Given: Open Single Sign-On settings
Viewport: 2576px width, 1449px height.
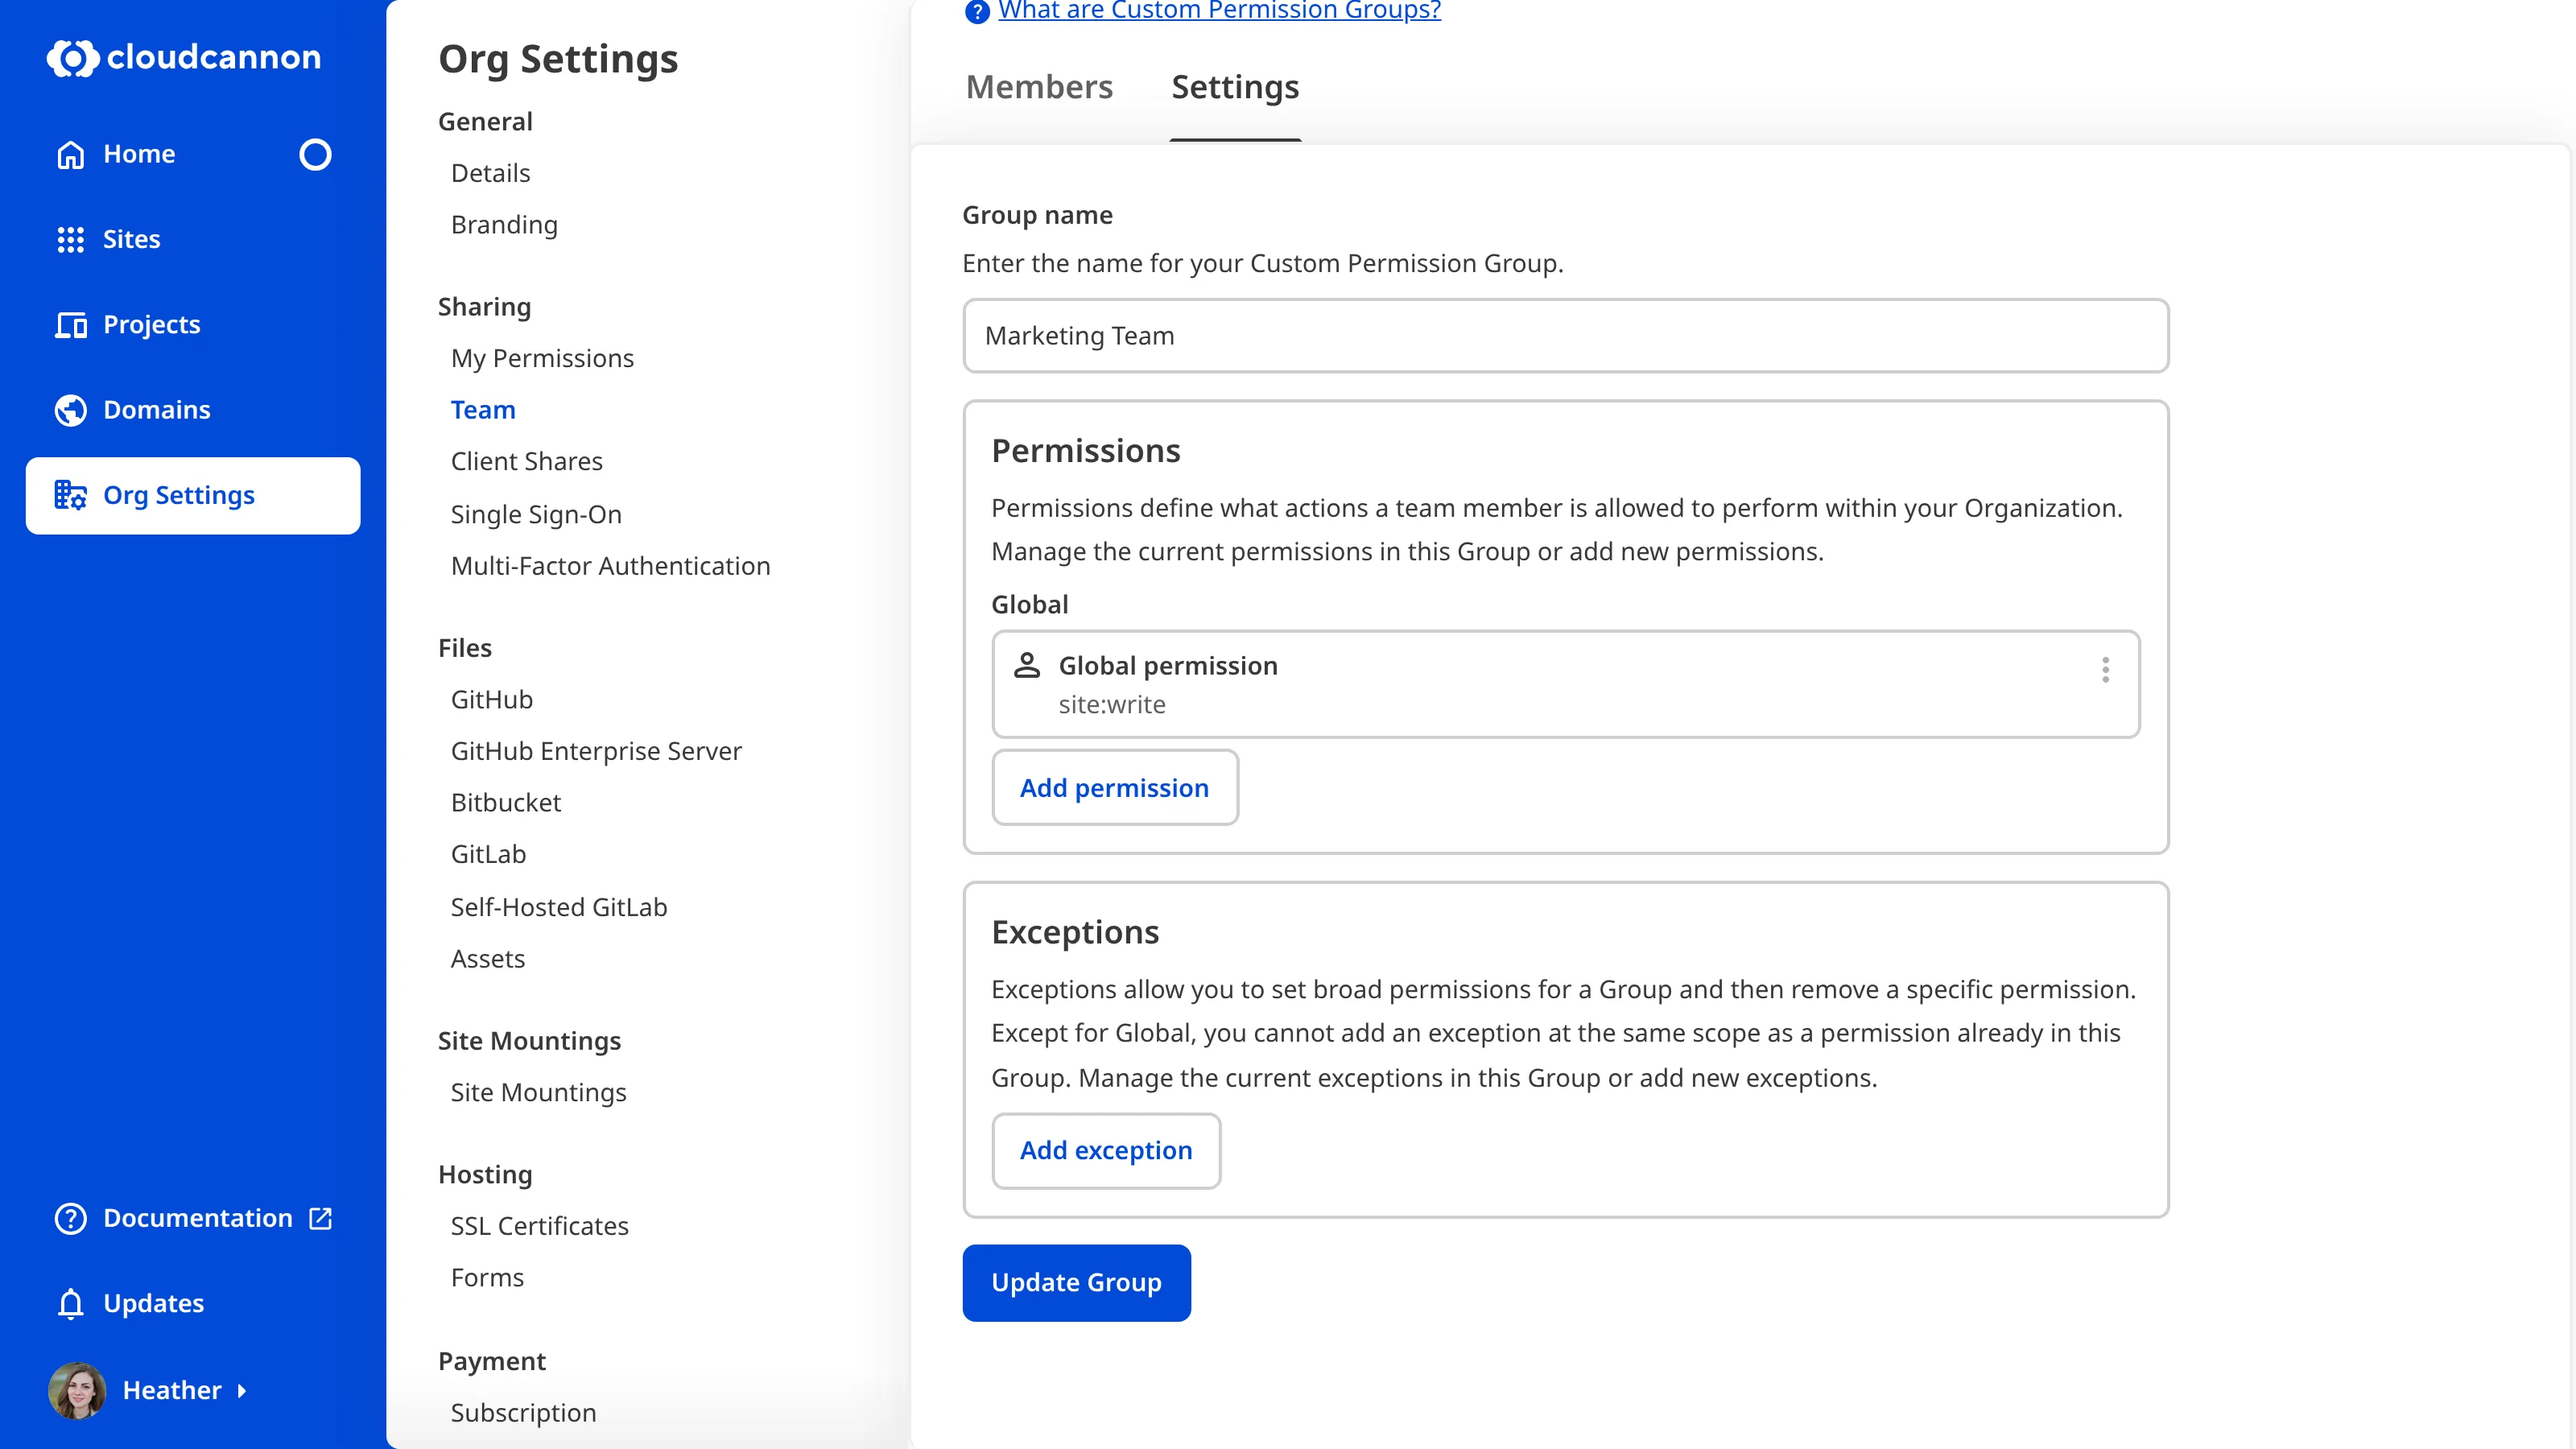Looking at the screenshot, I should [536, 514].
